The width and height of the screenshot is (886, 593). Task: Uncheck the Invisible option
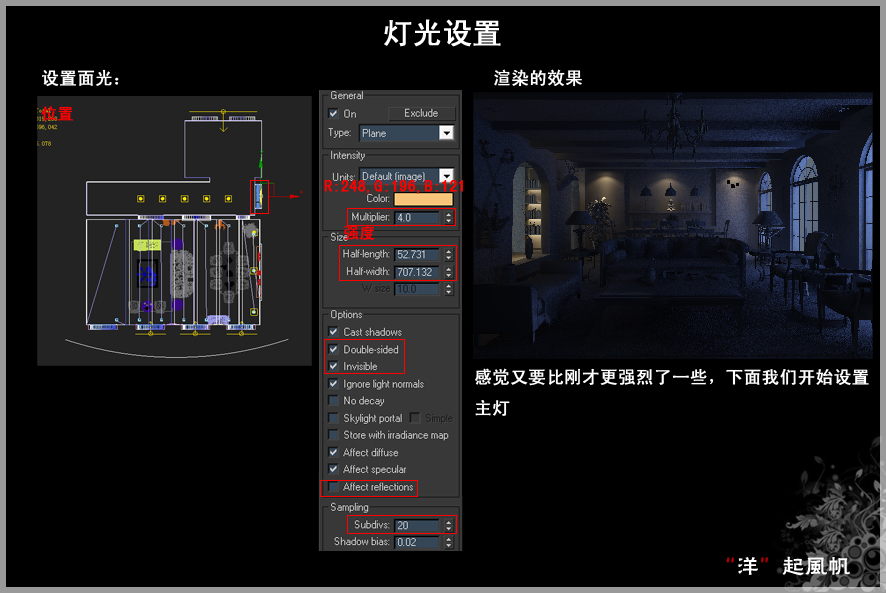coord(333,366)
